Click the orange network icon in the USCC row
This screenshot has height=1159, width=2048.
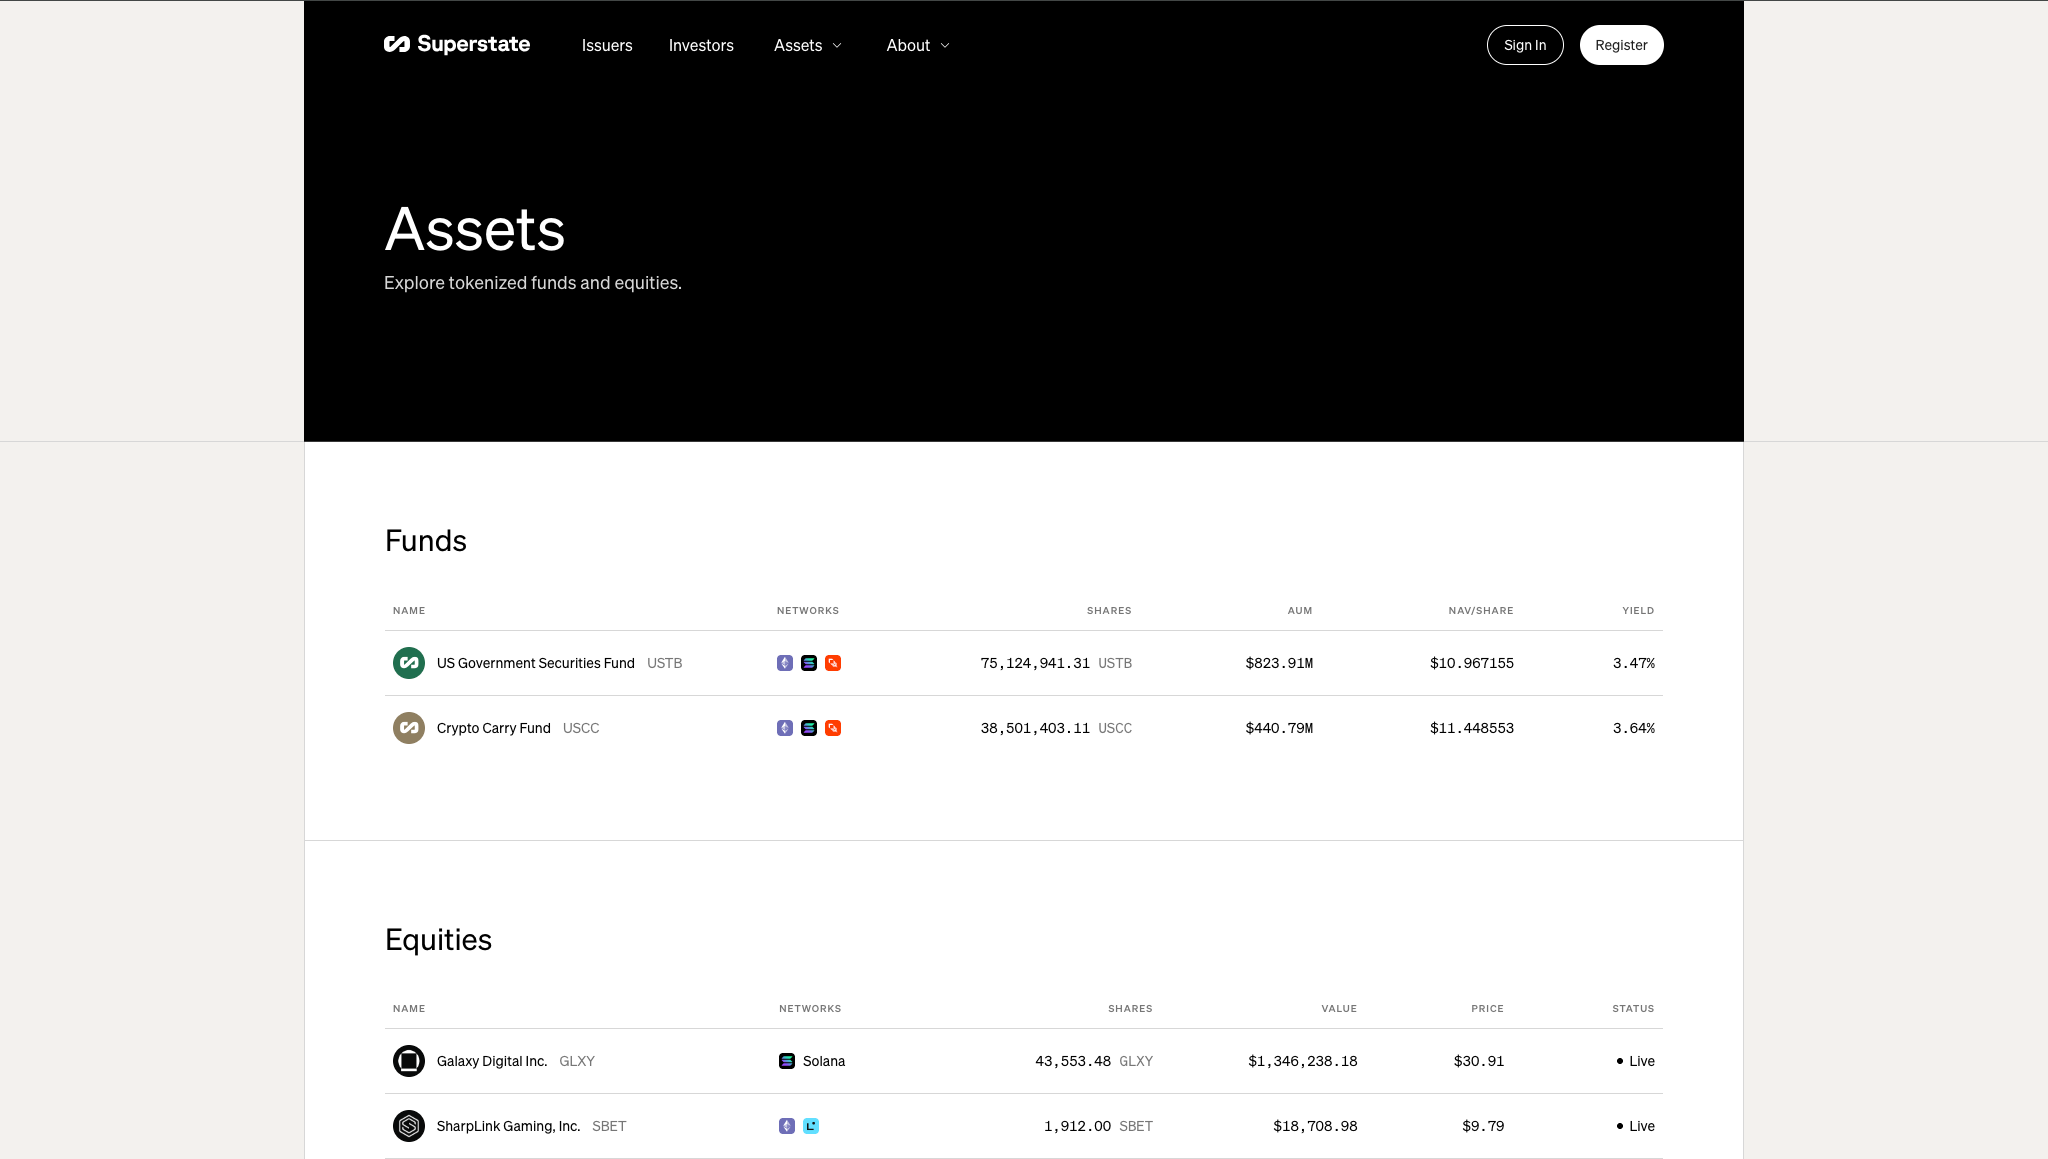pyautogui.click(x=833, y=728)
